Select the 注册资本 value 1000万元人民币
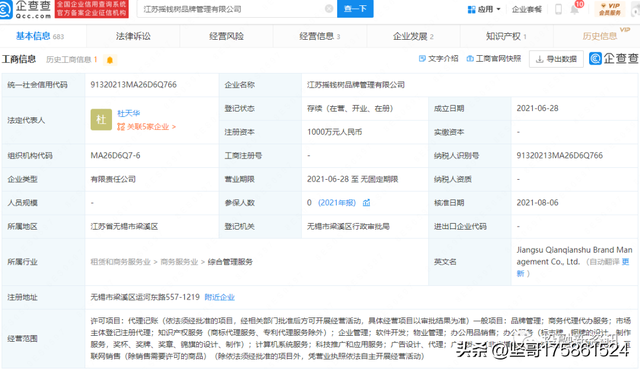Image resolution: width=640 pixels, height=369 pixels. (x=334, y=132)
